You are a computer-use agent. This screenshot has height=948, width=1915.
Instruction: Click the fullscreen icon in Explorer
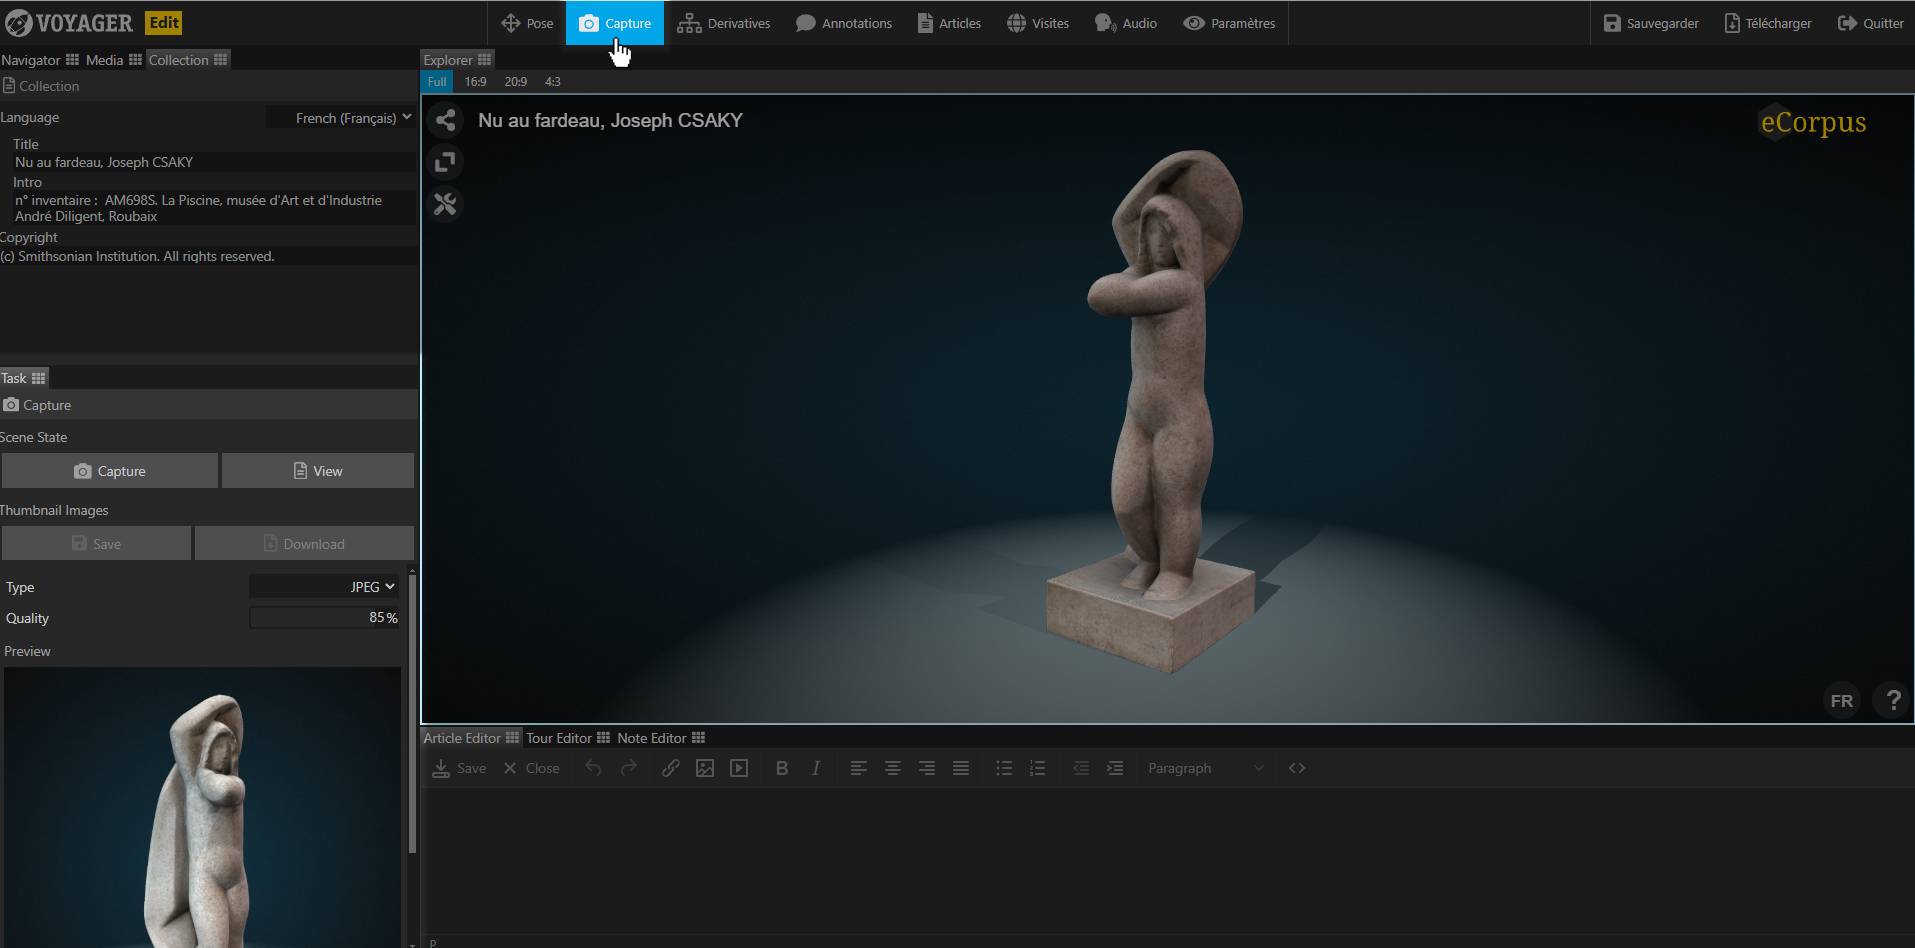click(x=445, y=162)
